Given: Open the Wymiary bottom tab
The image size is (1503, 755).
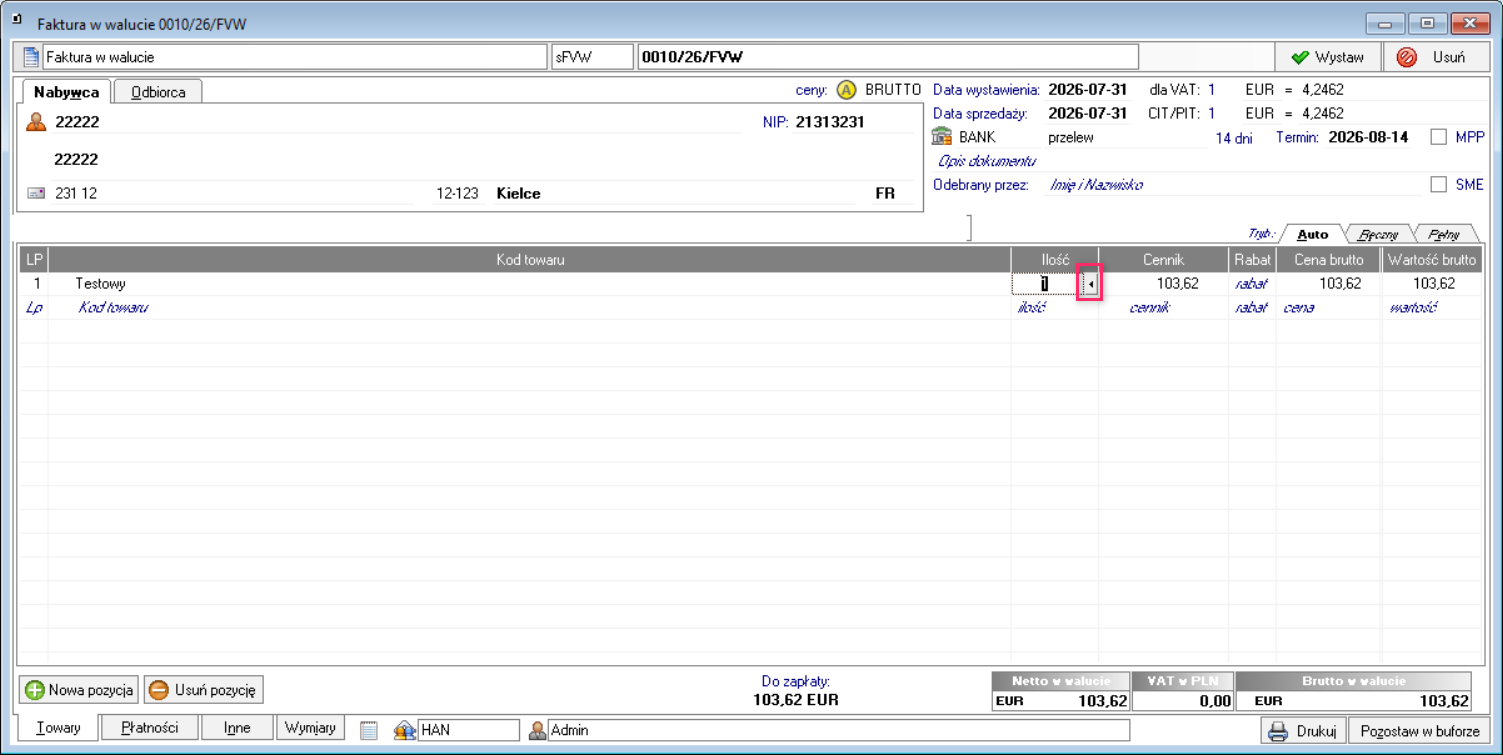Looking at the screenshot, I should point(310,728).
